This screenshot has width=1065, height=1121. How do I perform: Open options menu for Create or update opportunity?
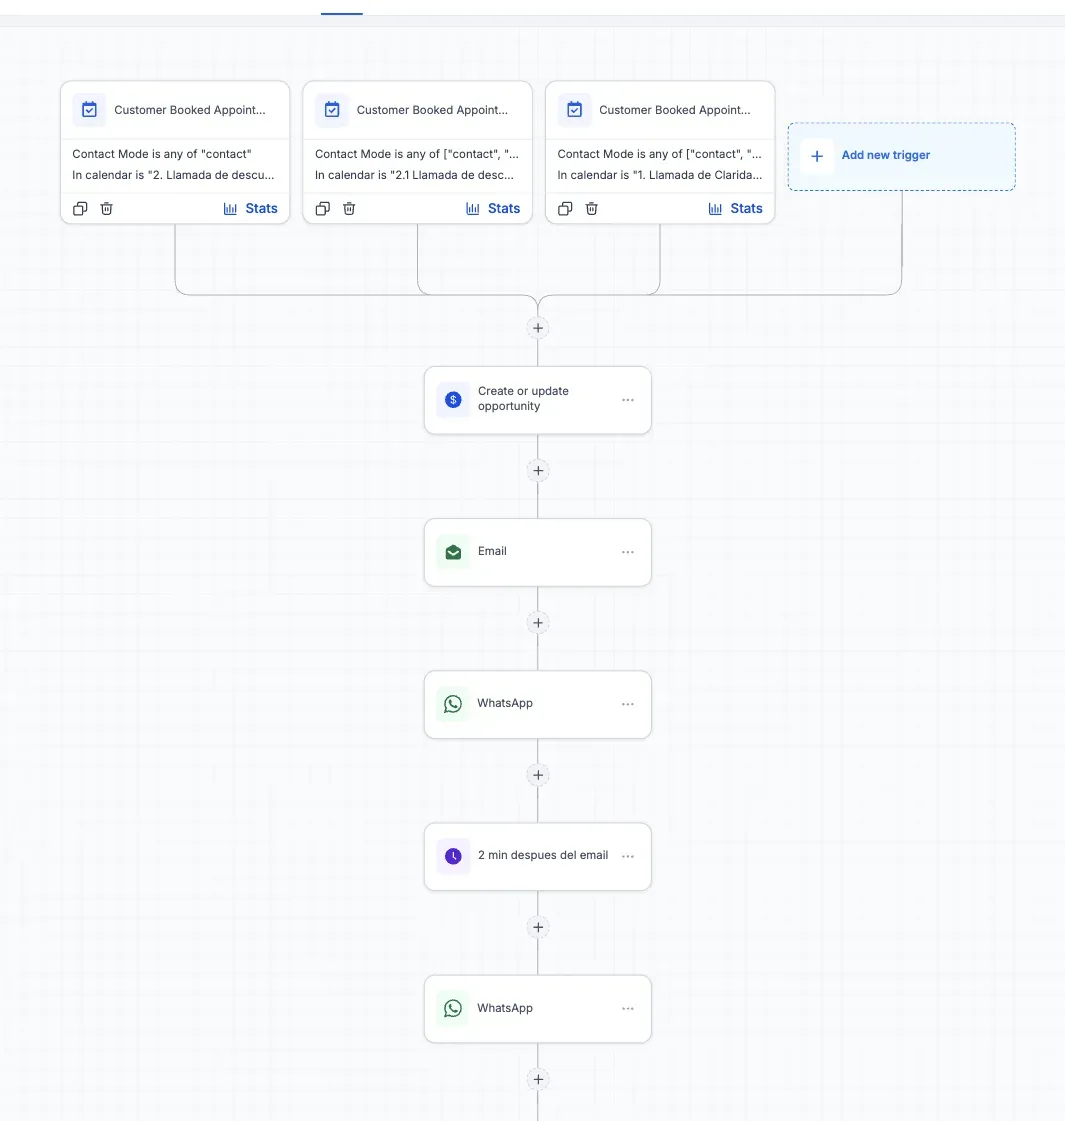(628, 400)
